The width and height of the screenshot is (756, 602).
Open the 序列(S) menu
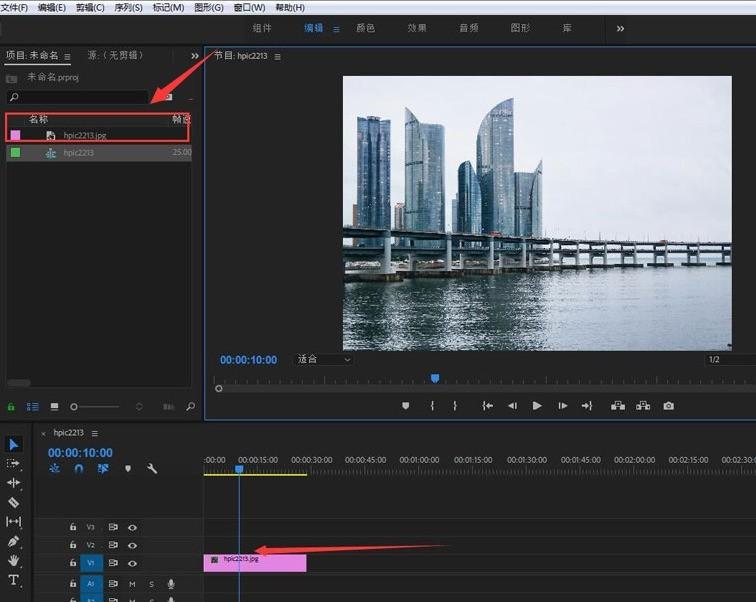pos(128,8)
